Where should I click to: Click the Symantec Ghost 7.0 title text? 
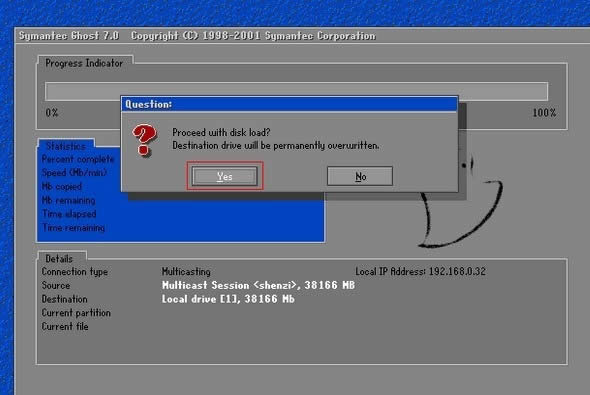coord(69,36)
